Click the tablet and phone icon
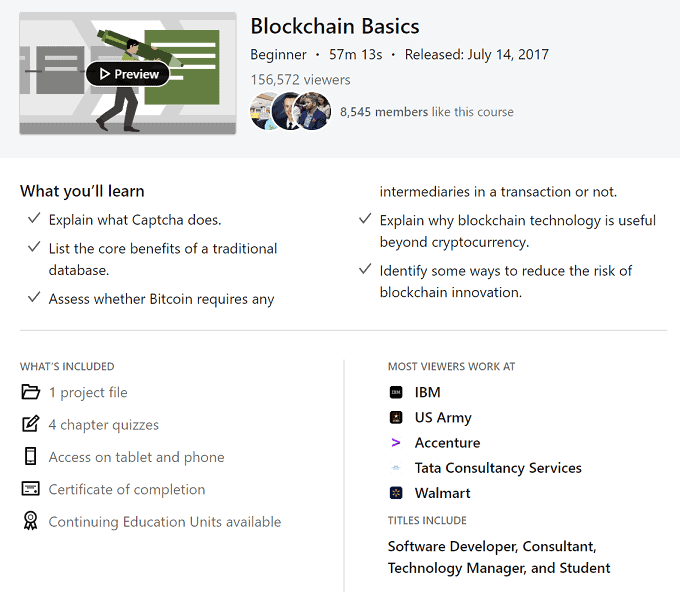 click(x=30, y=457)
